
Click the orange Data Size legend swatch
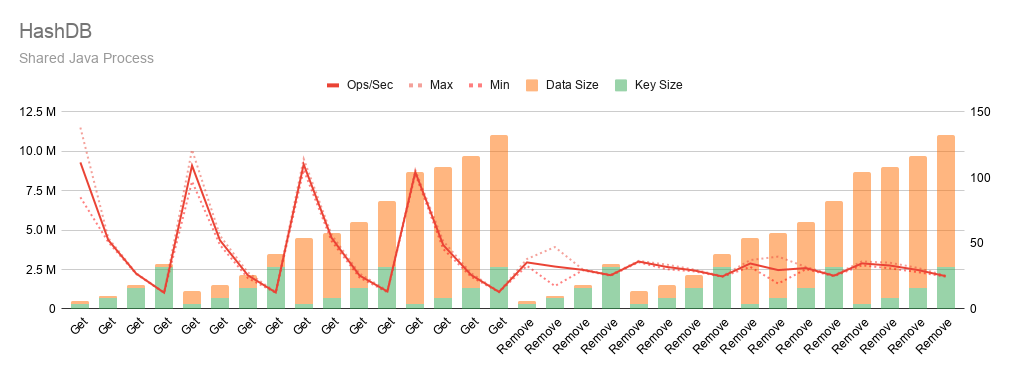[532, 85]
